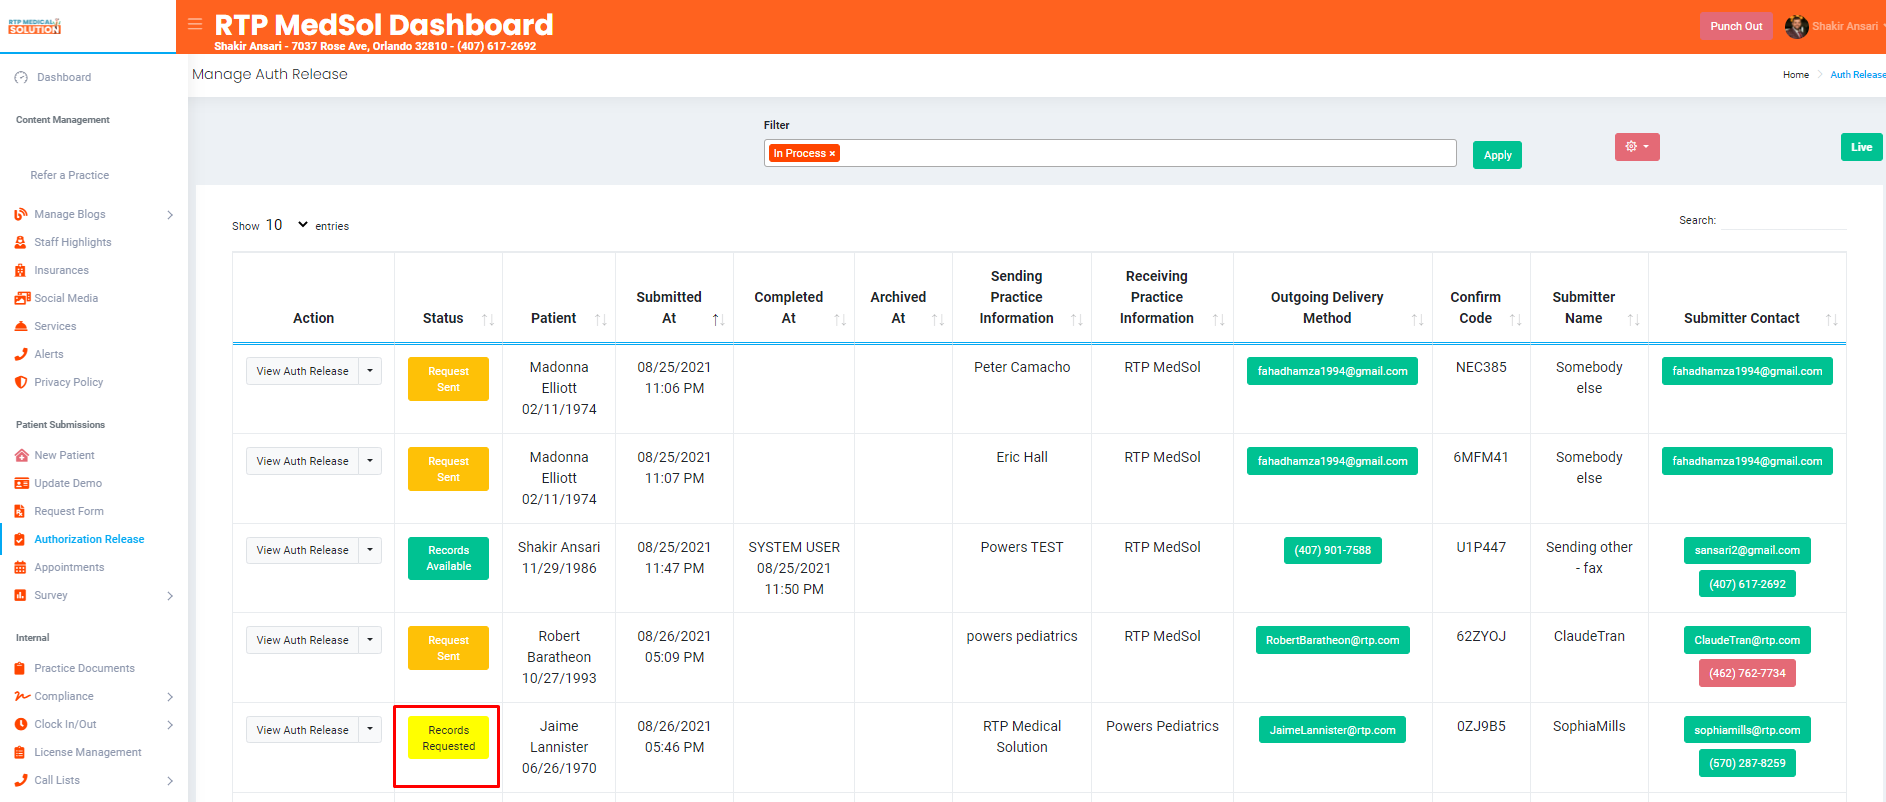Open action dropdown for NEC385 row
Viewport: 1886px width, 802px height.
370,371
